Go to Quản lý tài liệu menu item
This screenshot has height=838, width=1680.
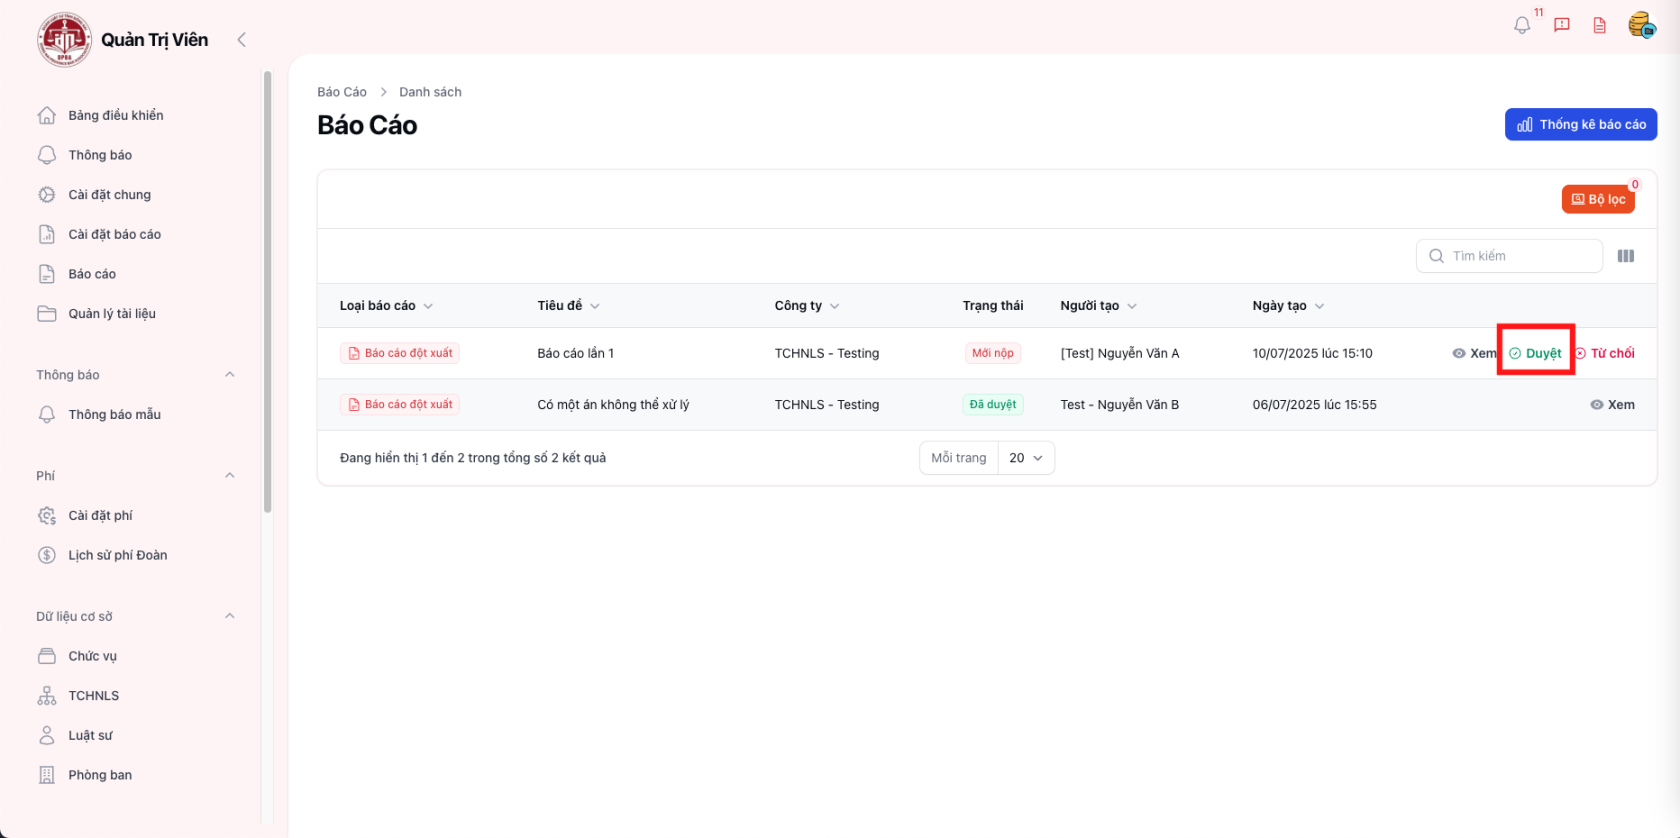click(111, 314)
